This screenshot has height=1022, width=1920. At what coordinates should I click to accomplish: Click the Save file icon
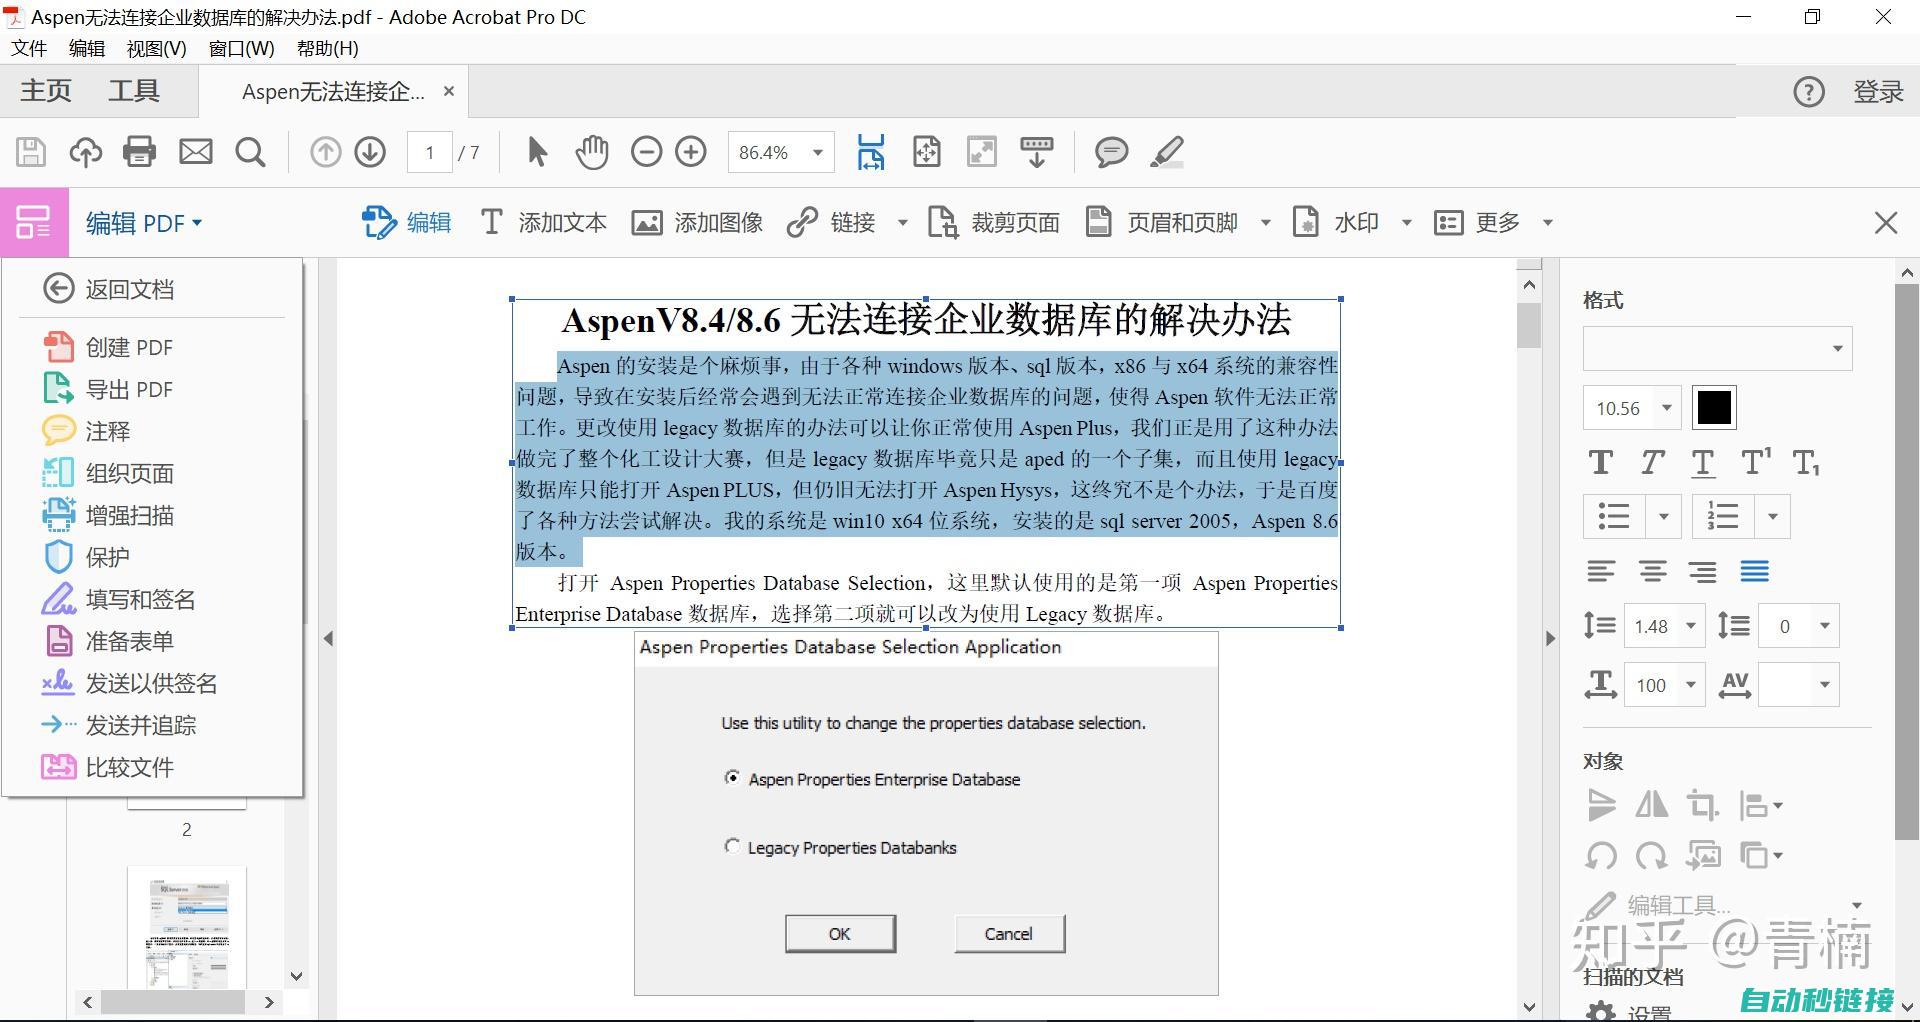pos(31,152)
